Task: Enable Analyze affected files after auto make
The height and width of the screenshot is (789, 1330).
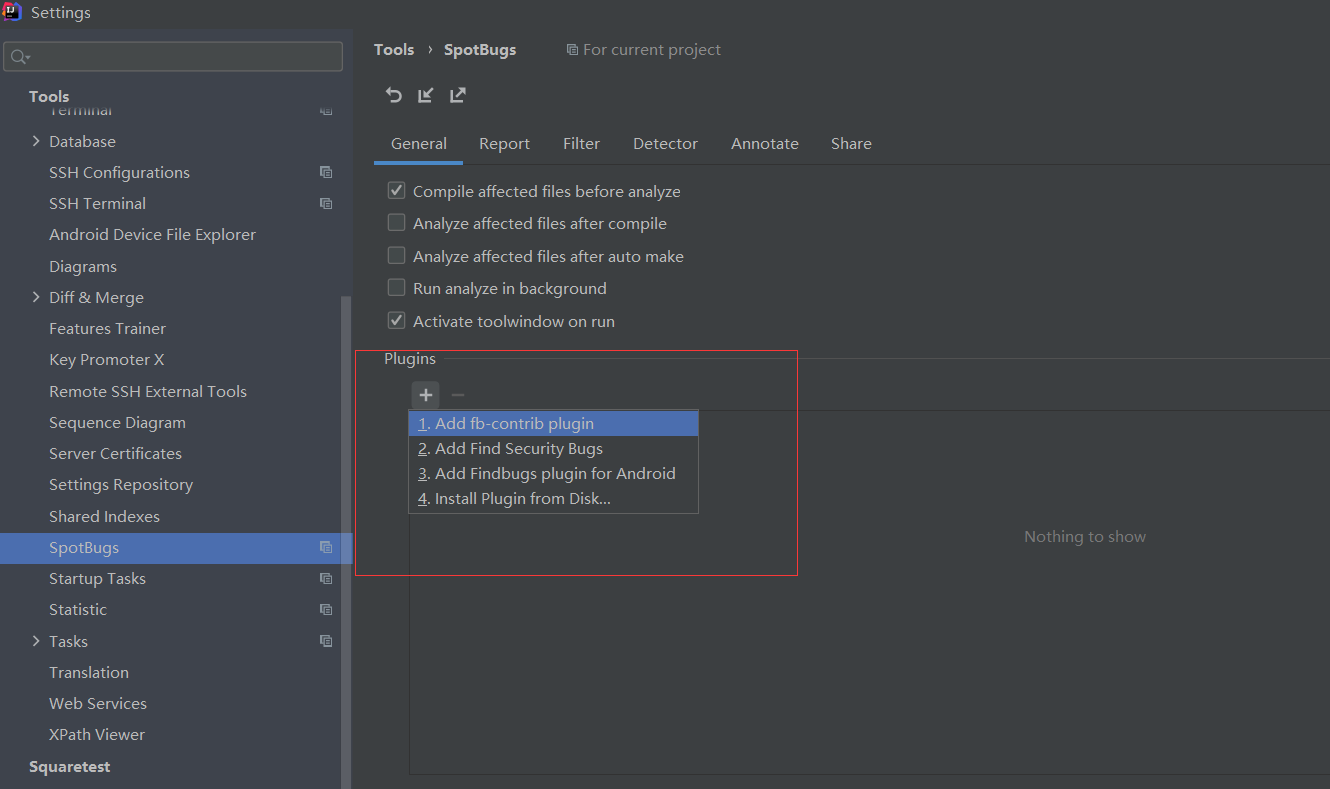Action: 397,256
